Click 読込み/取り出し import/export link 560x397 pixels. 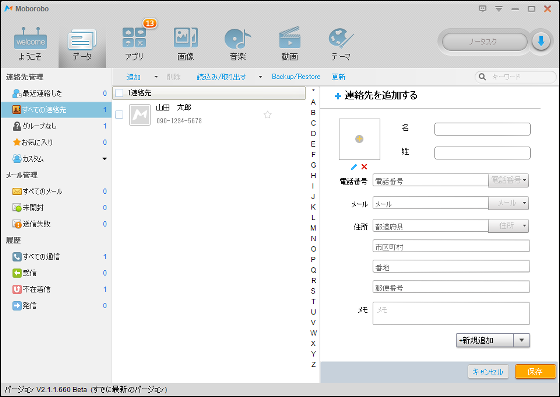point(221,77)
